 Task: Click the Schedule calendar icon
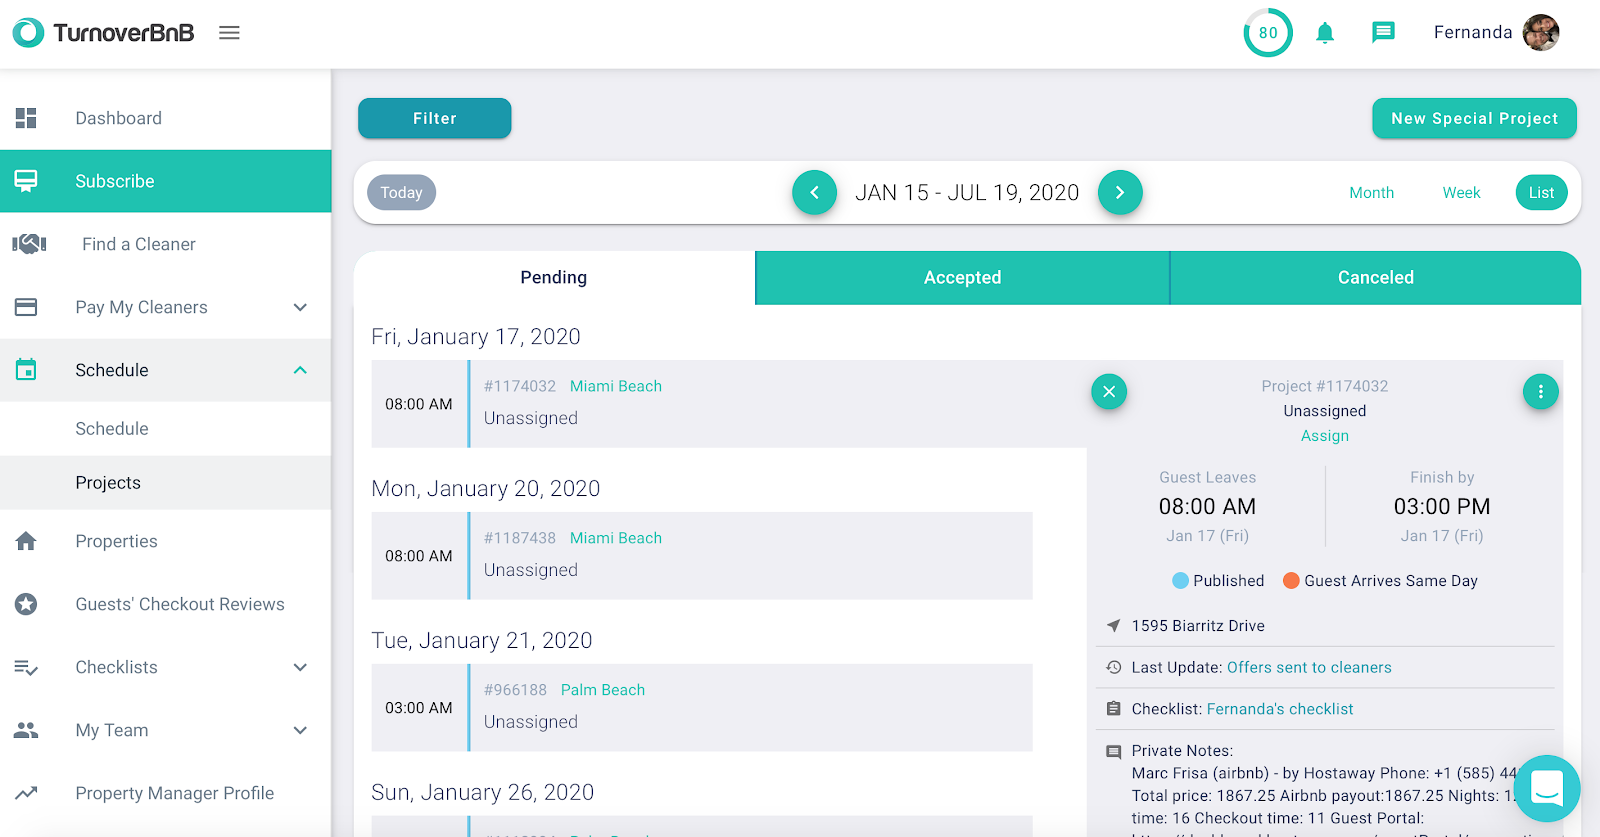coord(26,370)
